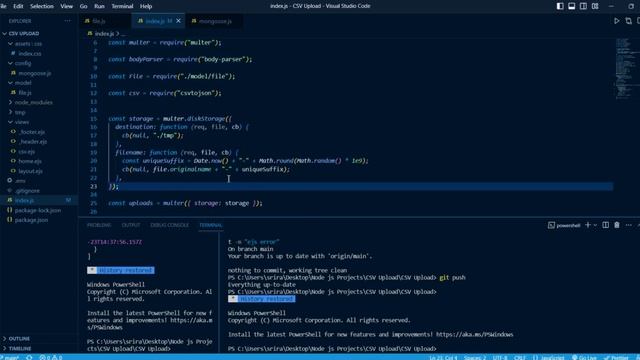The height and width of the screenshot is (360, 640).
Task: Open the Terminal menu
Action: (x=122, y=6)
